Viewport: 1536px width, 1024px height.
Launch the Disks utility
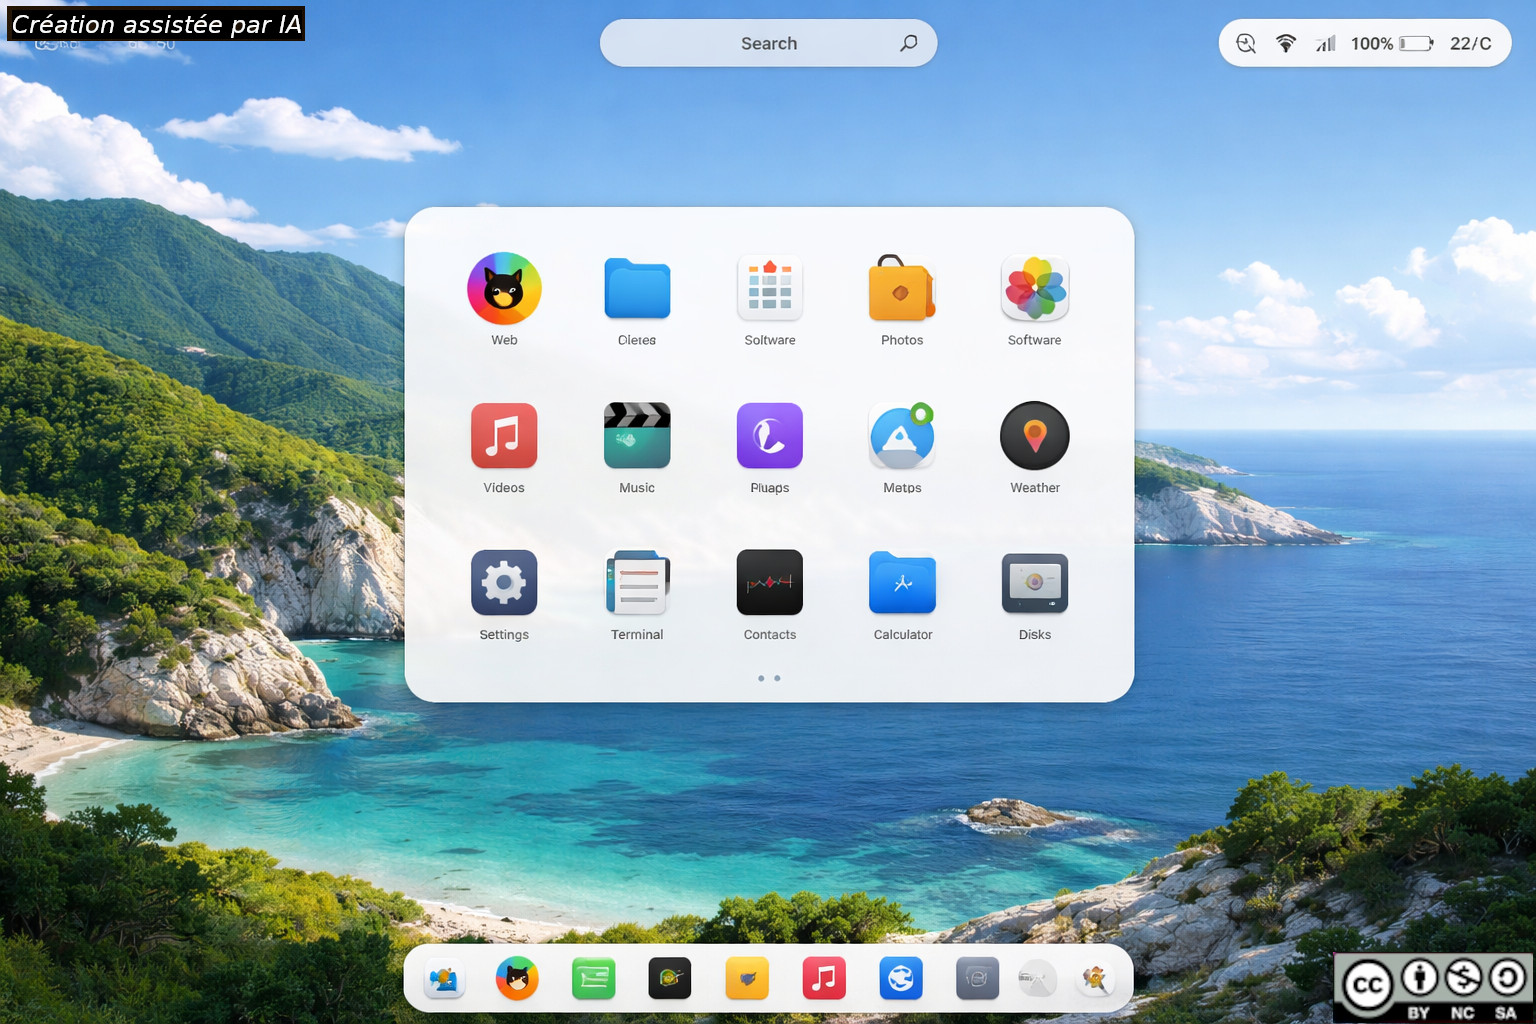point(1034,583)
